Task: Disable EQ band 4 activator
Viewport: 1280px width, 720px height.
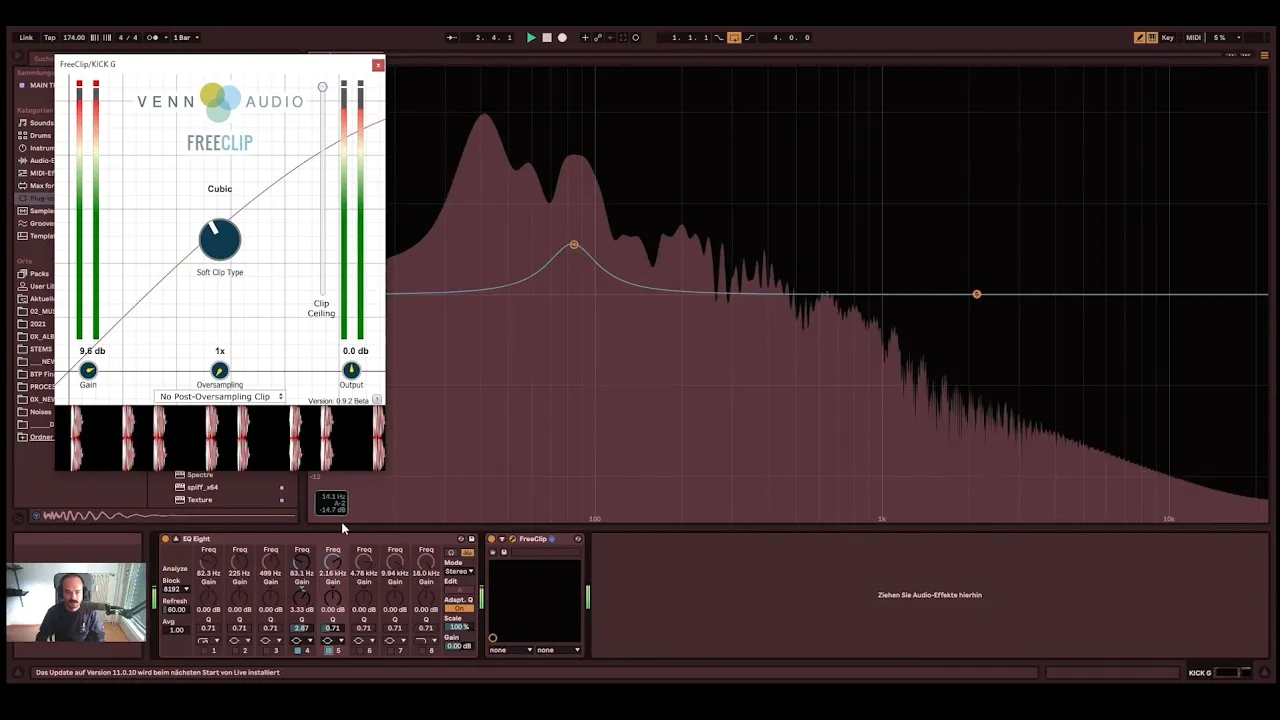Action: pos(298,651)
